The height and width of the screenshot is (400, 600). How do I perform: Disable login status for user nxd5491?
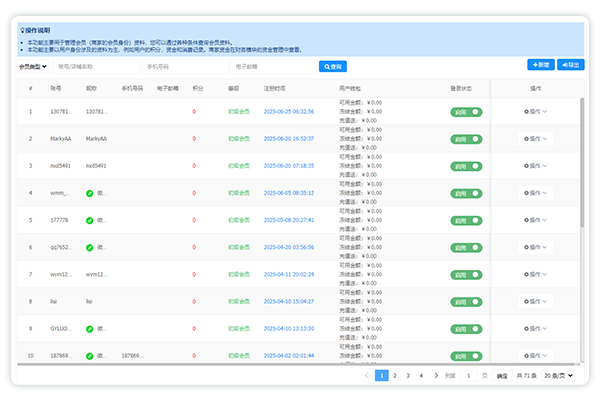point(466,165)
